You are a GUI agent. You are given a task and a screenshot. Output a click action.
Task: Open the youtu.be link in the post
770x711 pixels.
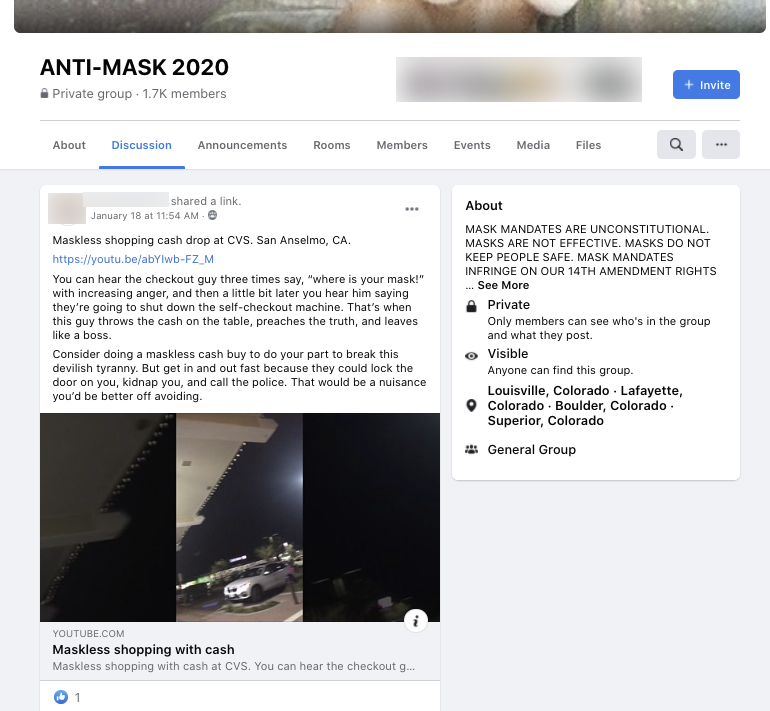[133, 259]
